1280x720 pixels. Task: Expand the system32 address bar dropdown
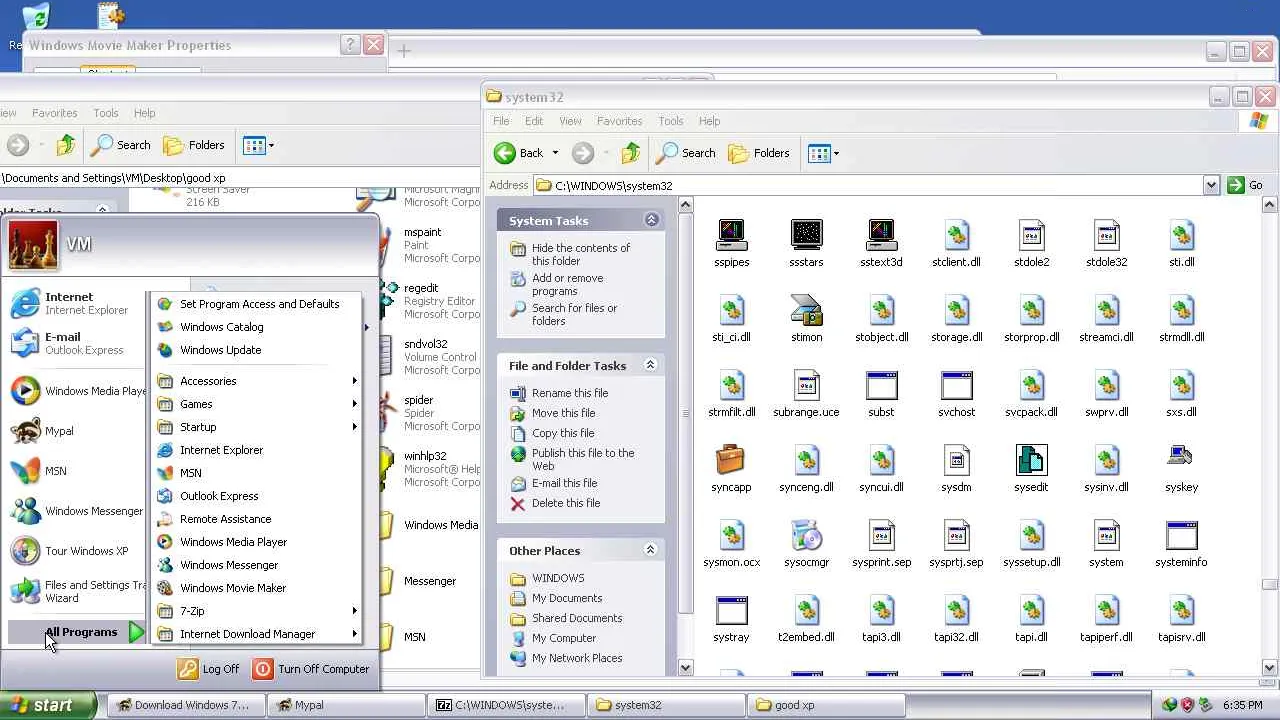[x=1211, y=185]
